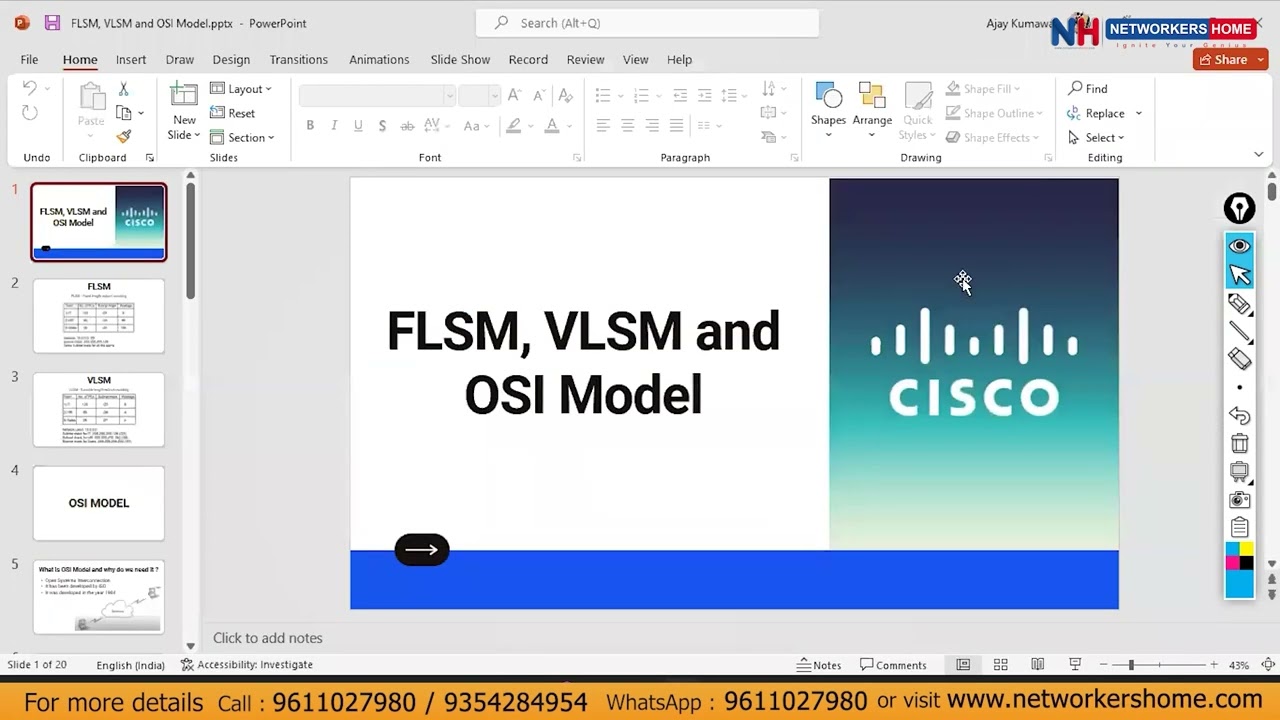Image resolution: width=1280 pixels, height=720 pixels.
Task: Toggle Normal view button in status bar
Action: [x=963, y=665]
